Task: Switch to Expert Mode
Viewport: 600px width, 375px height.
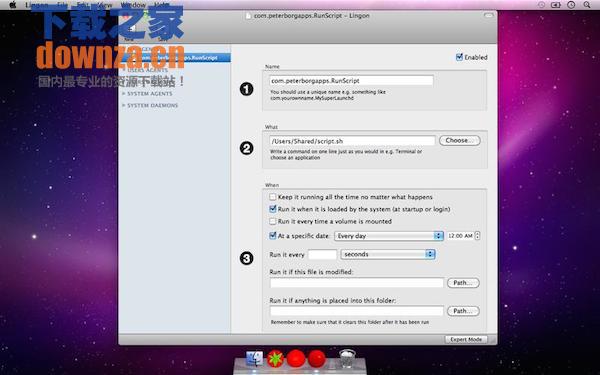Action: pos(466,339)
